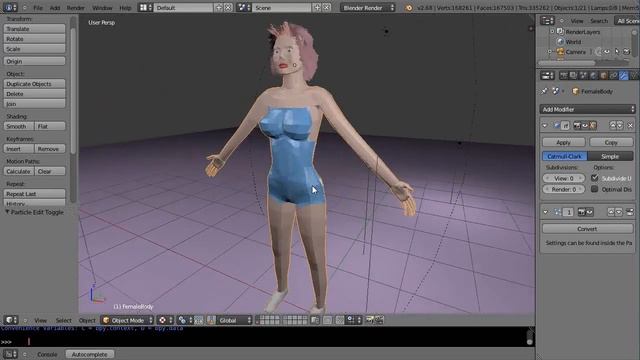Click the Render subdivisions field
The width and height of the screenshot is (640, 360).
tap(564, 189)
